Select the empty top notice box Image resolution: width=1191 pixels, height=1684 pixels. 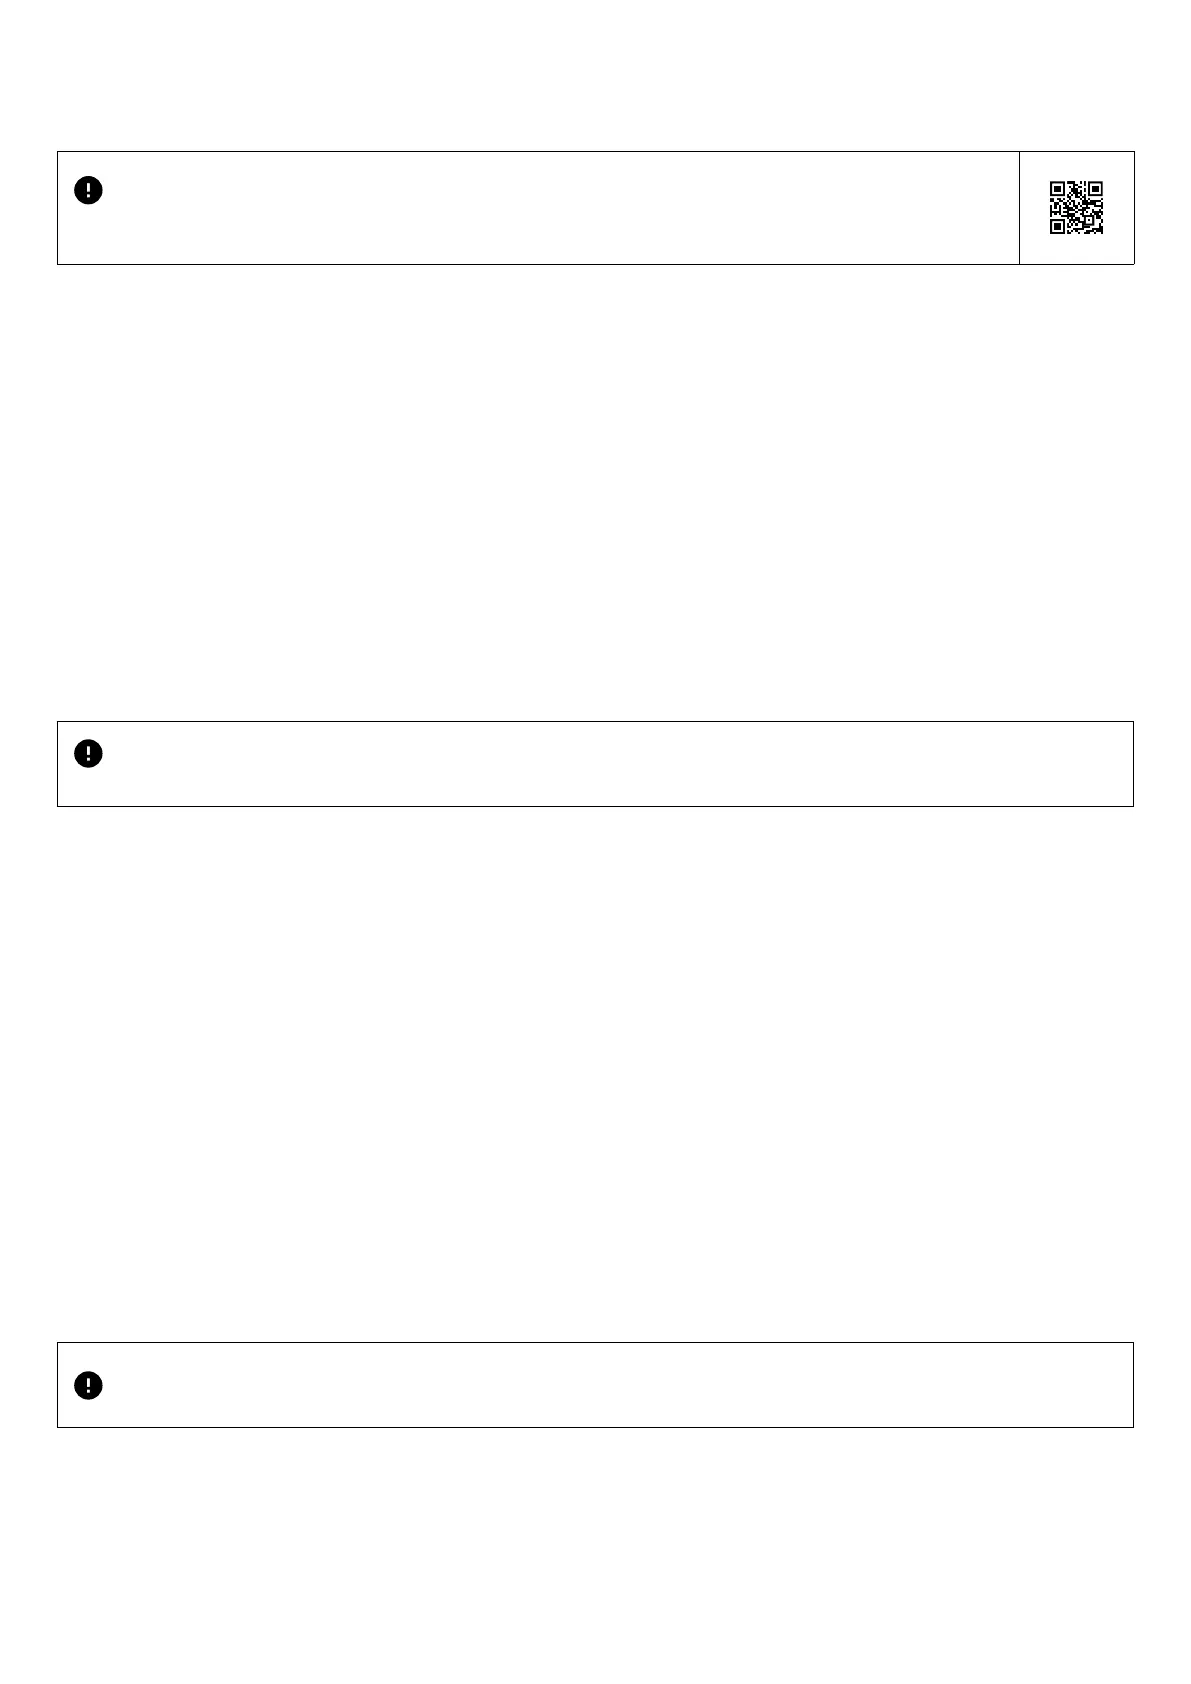point(540,208)
